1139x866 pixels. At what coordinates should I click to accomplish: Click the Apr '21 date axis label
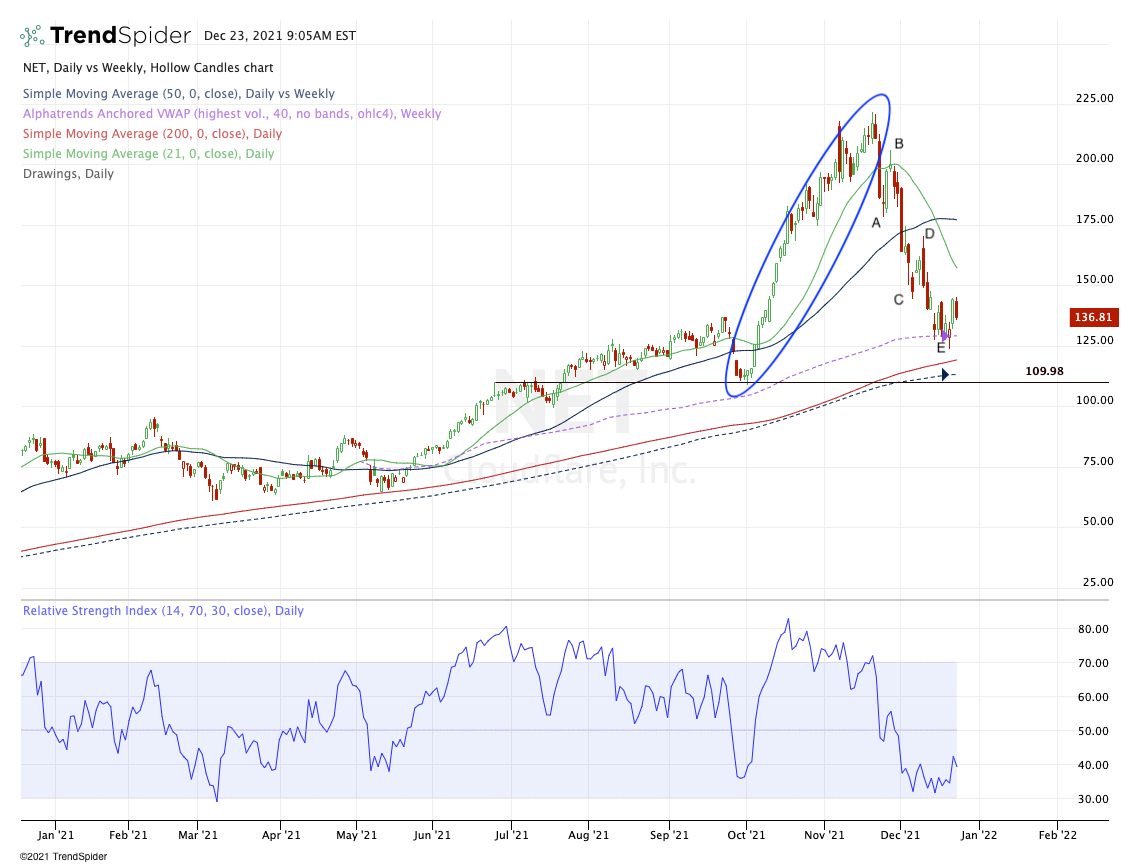[280, 835]
